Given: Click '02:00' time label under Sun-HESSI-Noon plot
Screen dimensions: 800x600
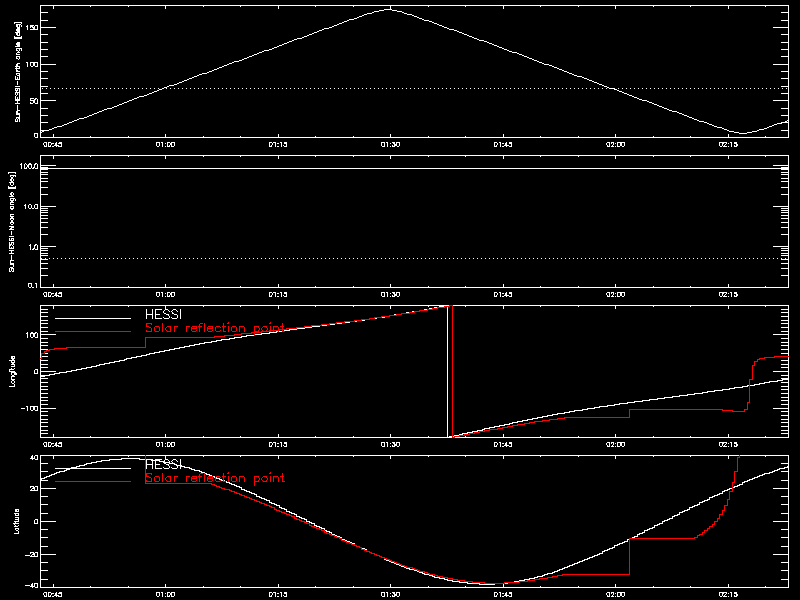Looking at the screenshot, I should point(615,294).
